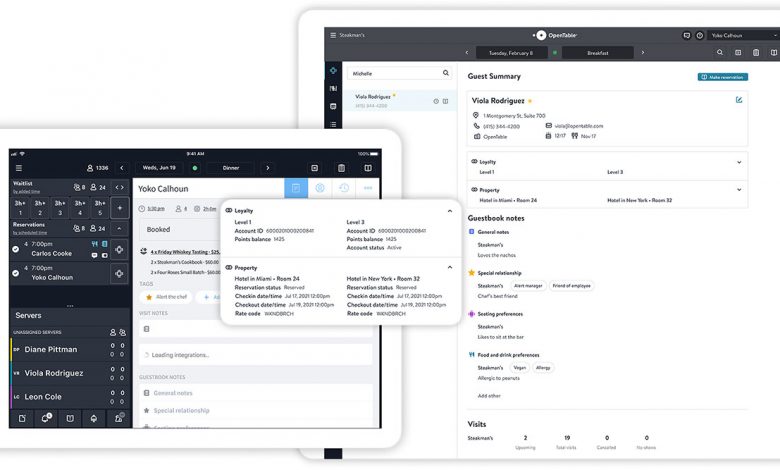
Task: Click the Make reservation button
Action: coord(723,77)
